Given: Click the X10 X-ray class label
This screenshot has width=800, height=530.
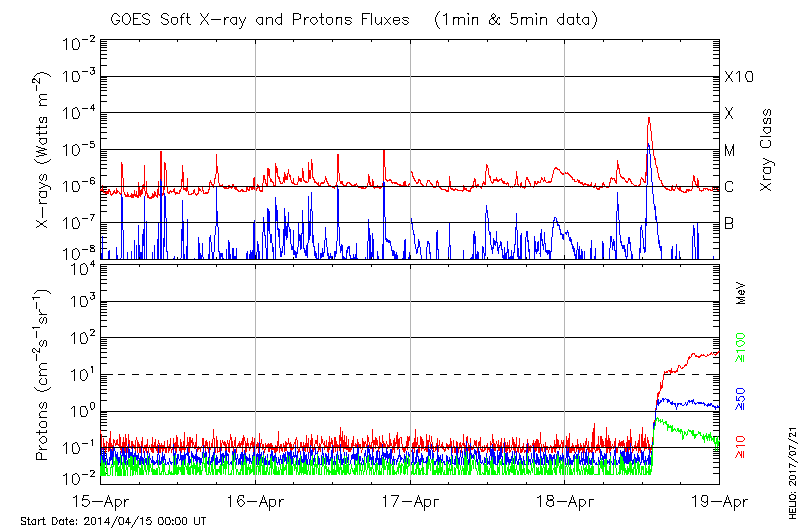Looking at the screenshot, I should tap(737, 77).
